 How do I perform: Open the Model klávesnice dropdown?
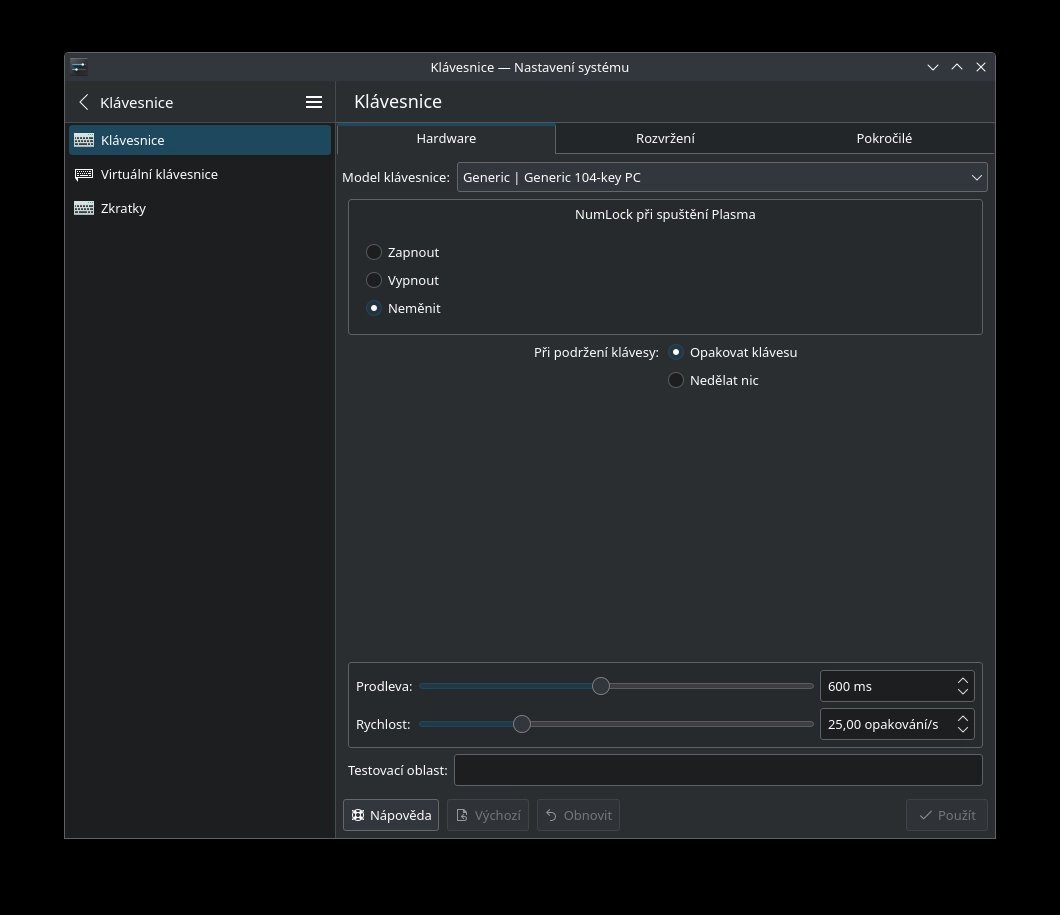(721, 177)
